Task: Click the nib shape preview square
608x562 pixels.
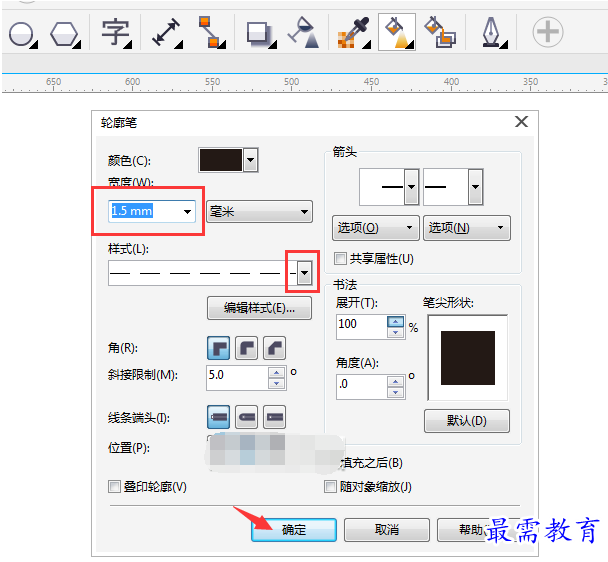Action: coord(468,358)
